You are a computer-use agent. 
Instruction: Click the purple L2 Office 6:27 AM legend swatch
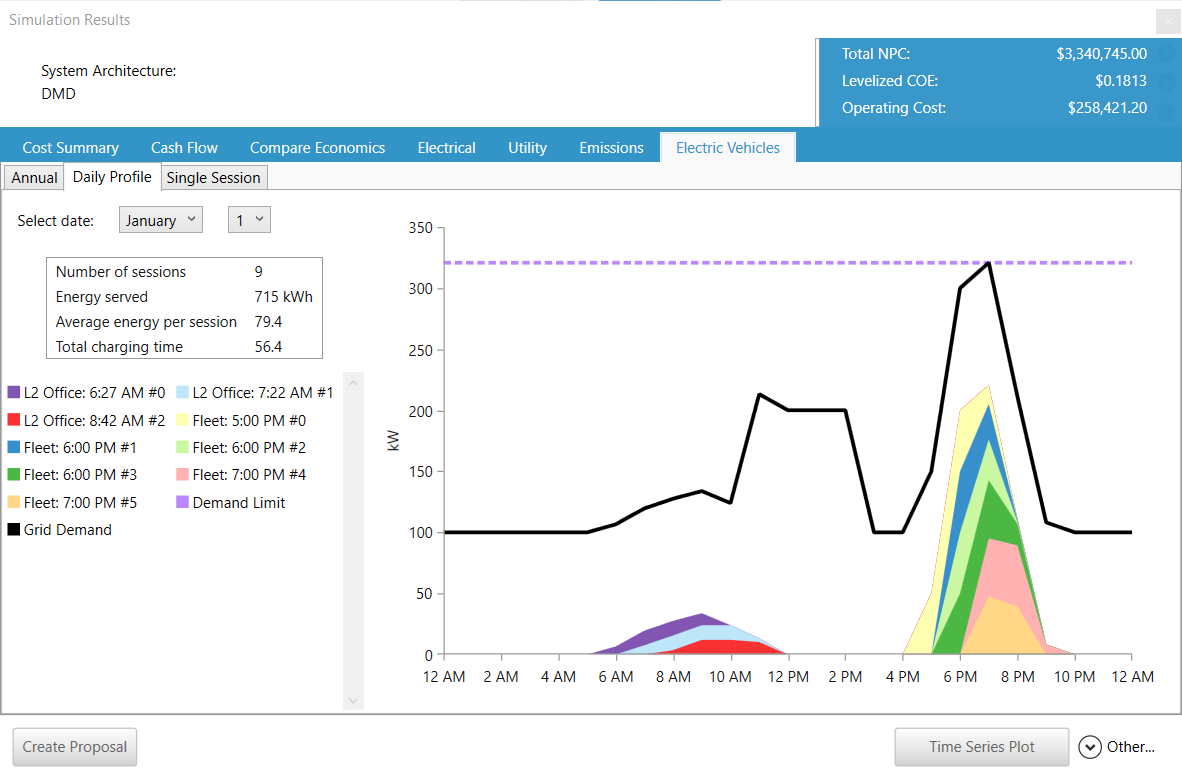click(14, 393)
